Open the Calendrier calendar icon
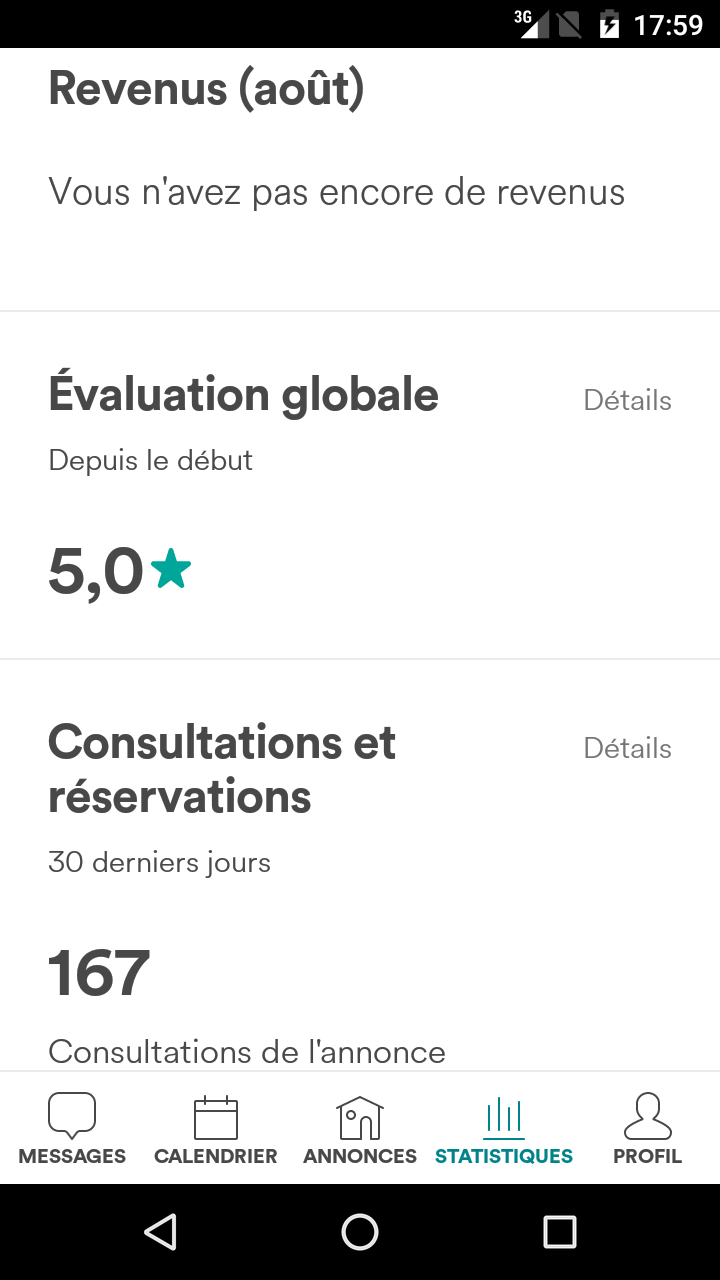The height and width of the screenshot is (1280, 720). 216,1117
